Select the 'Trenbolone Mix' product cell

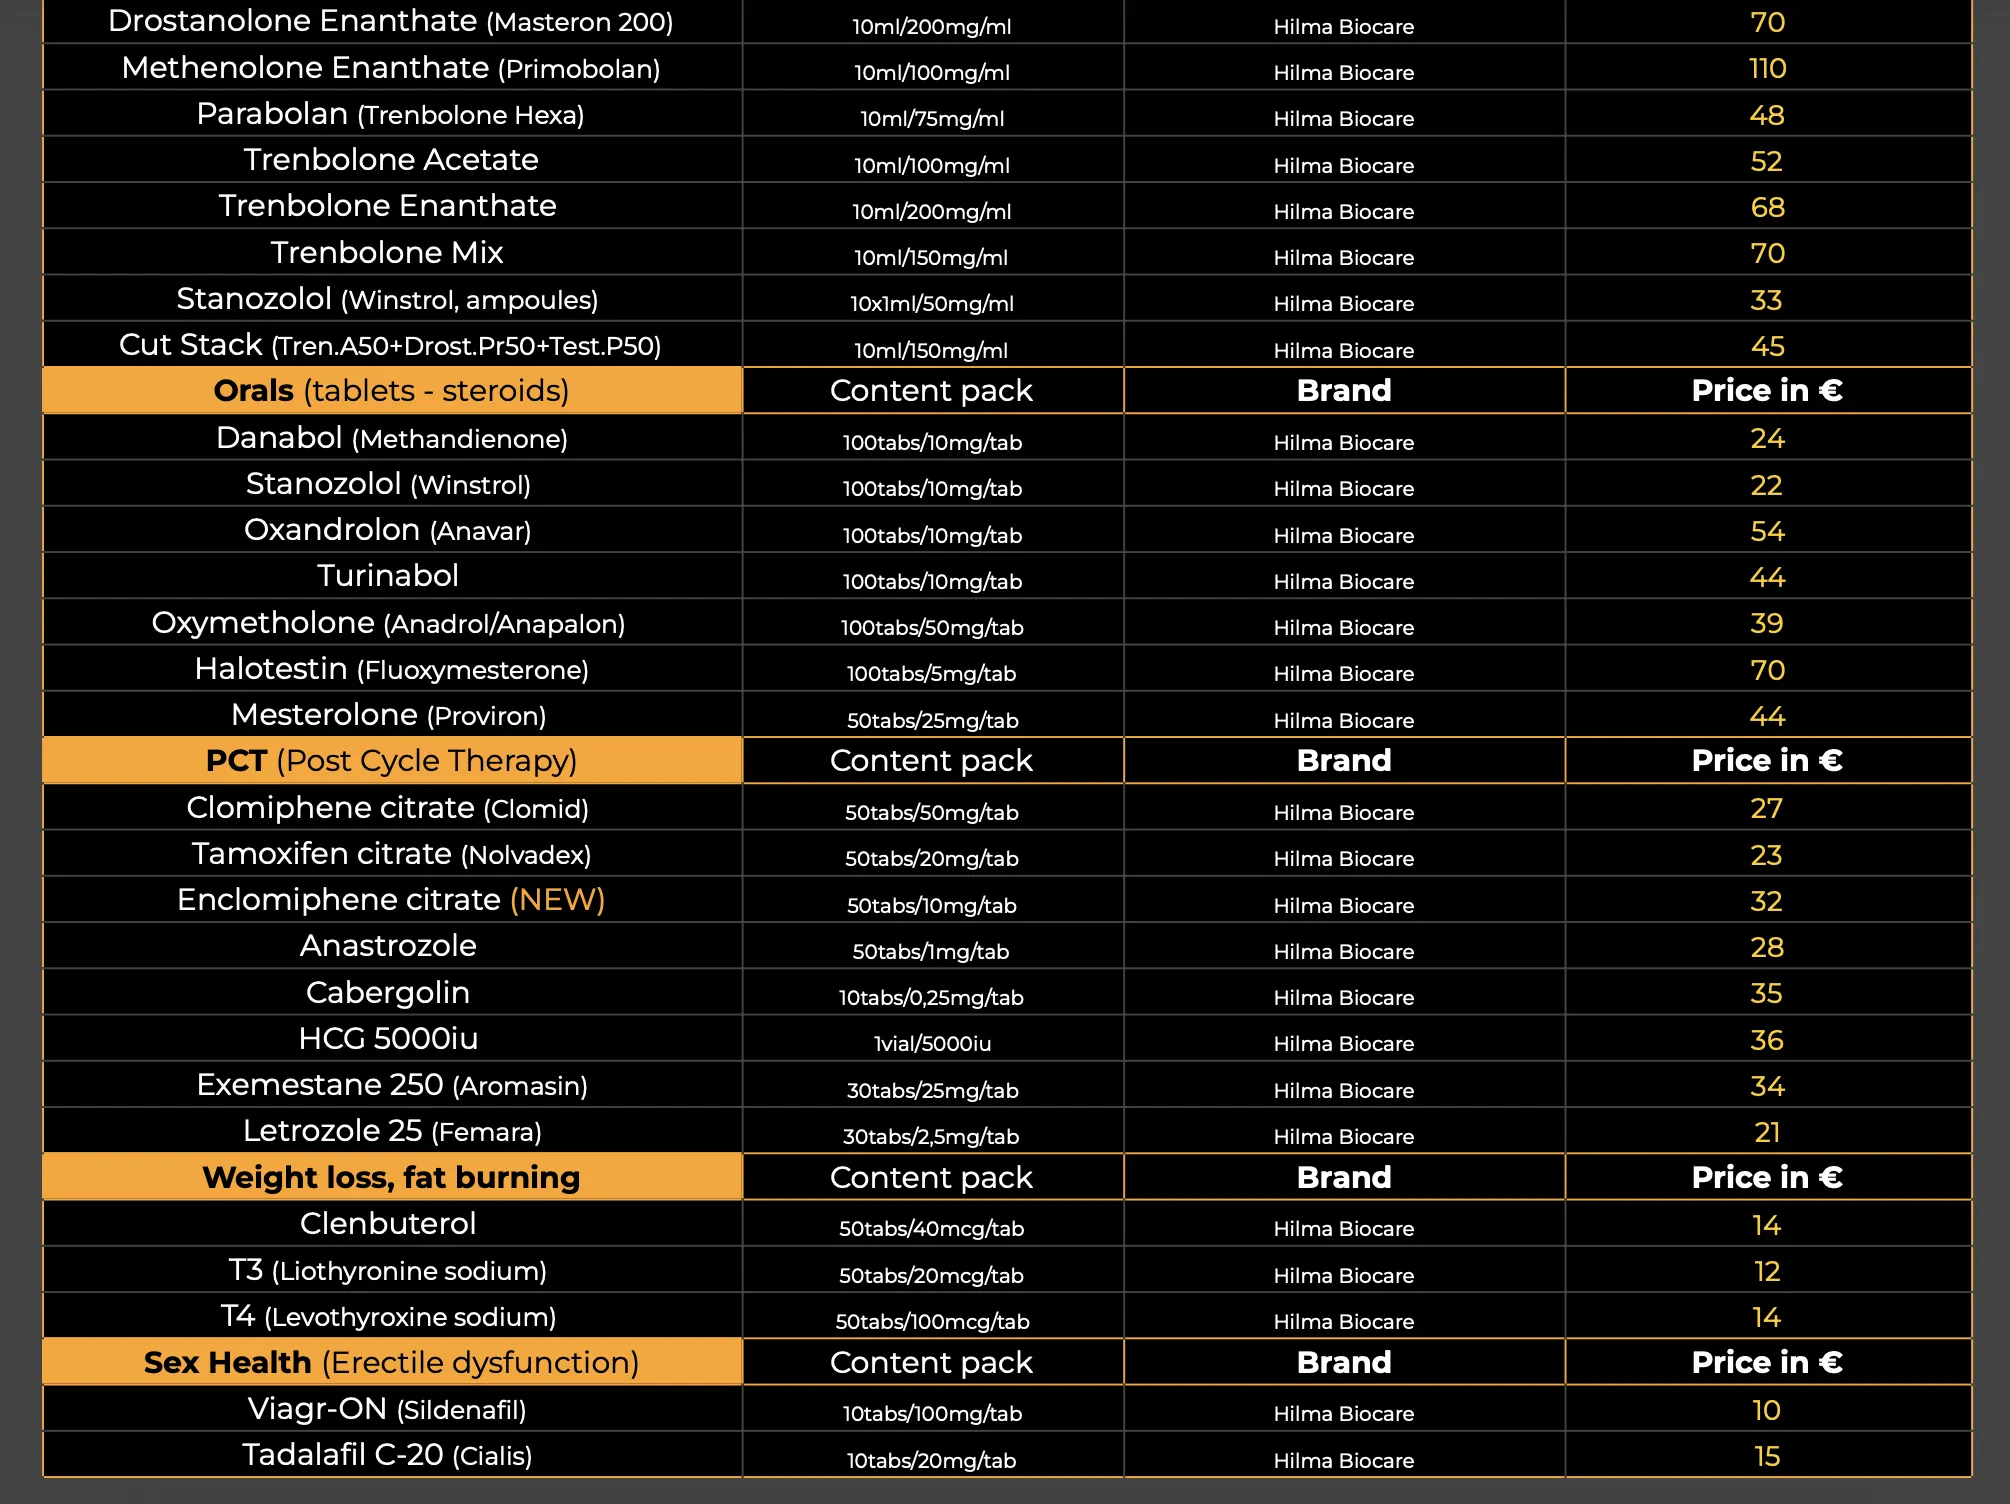387,252
